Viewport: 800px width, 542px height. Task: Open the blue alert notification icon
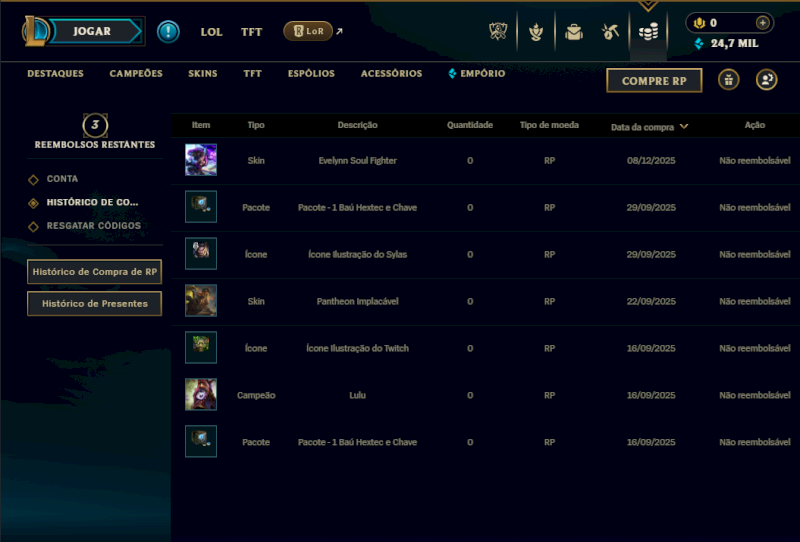click(x=168, y=32)
